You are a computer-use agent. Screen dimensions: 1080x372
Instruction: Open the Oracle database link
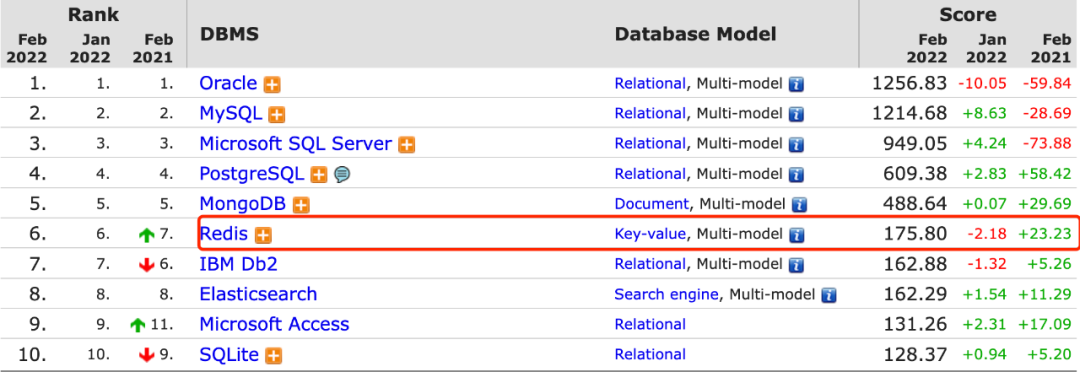[228, 84]
